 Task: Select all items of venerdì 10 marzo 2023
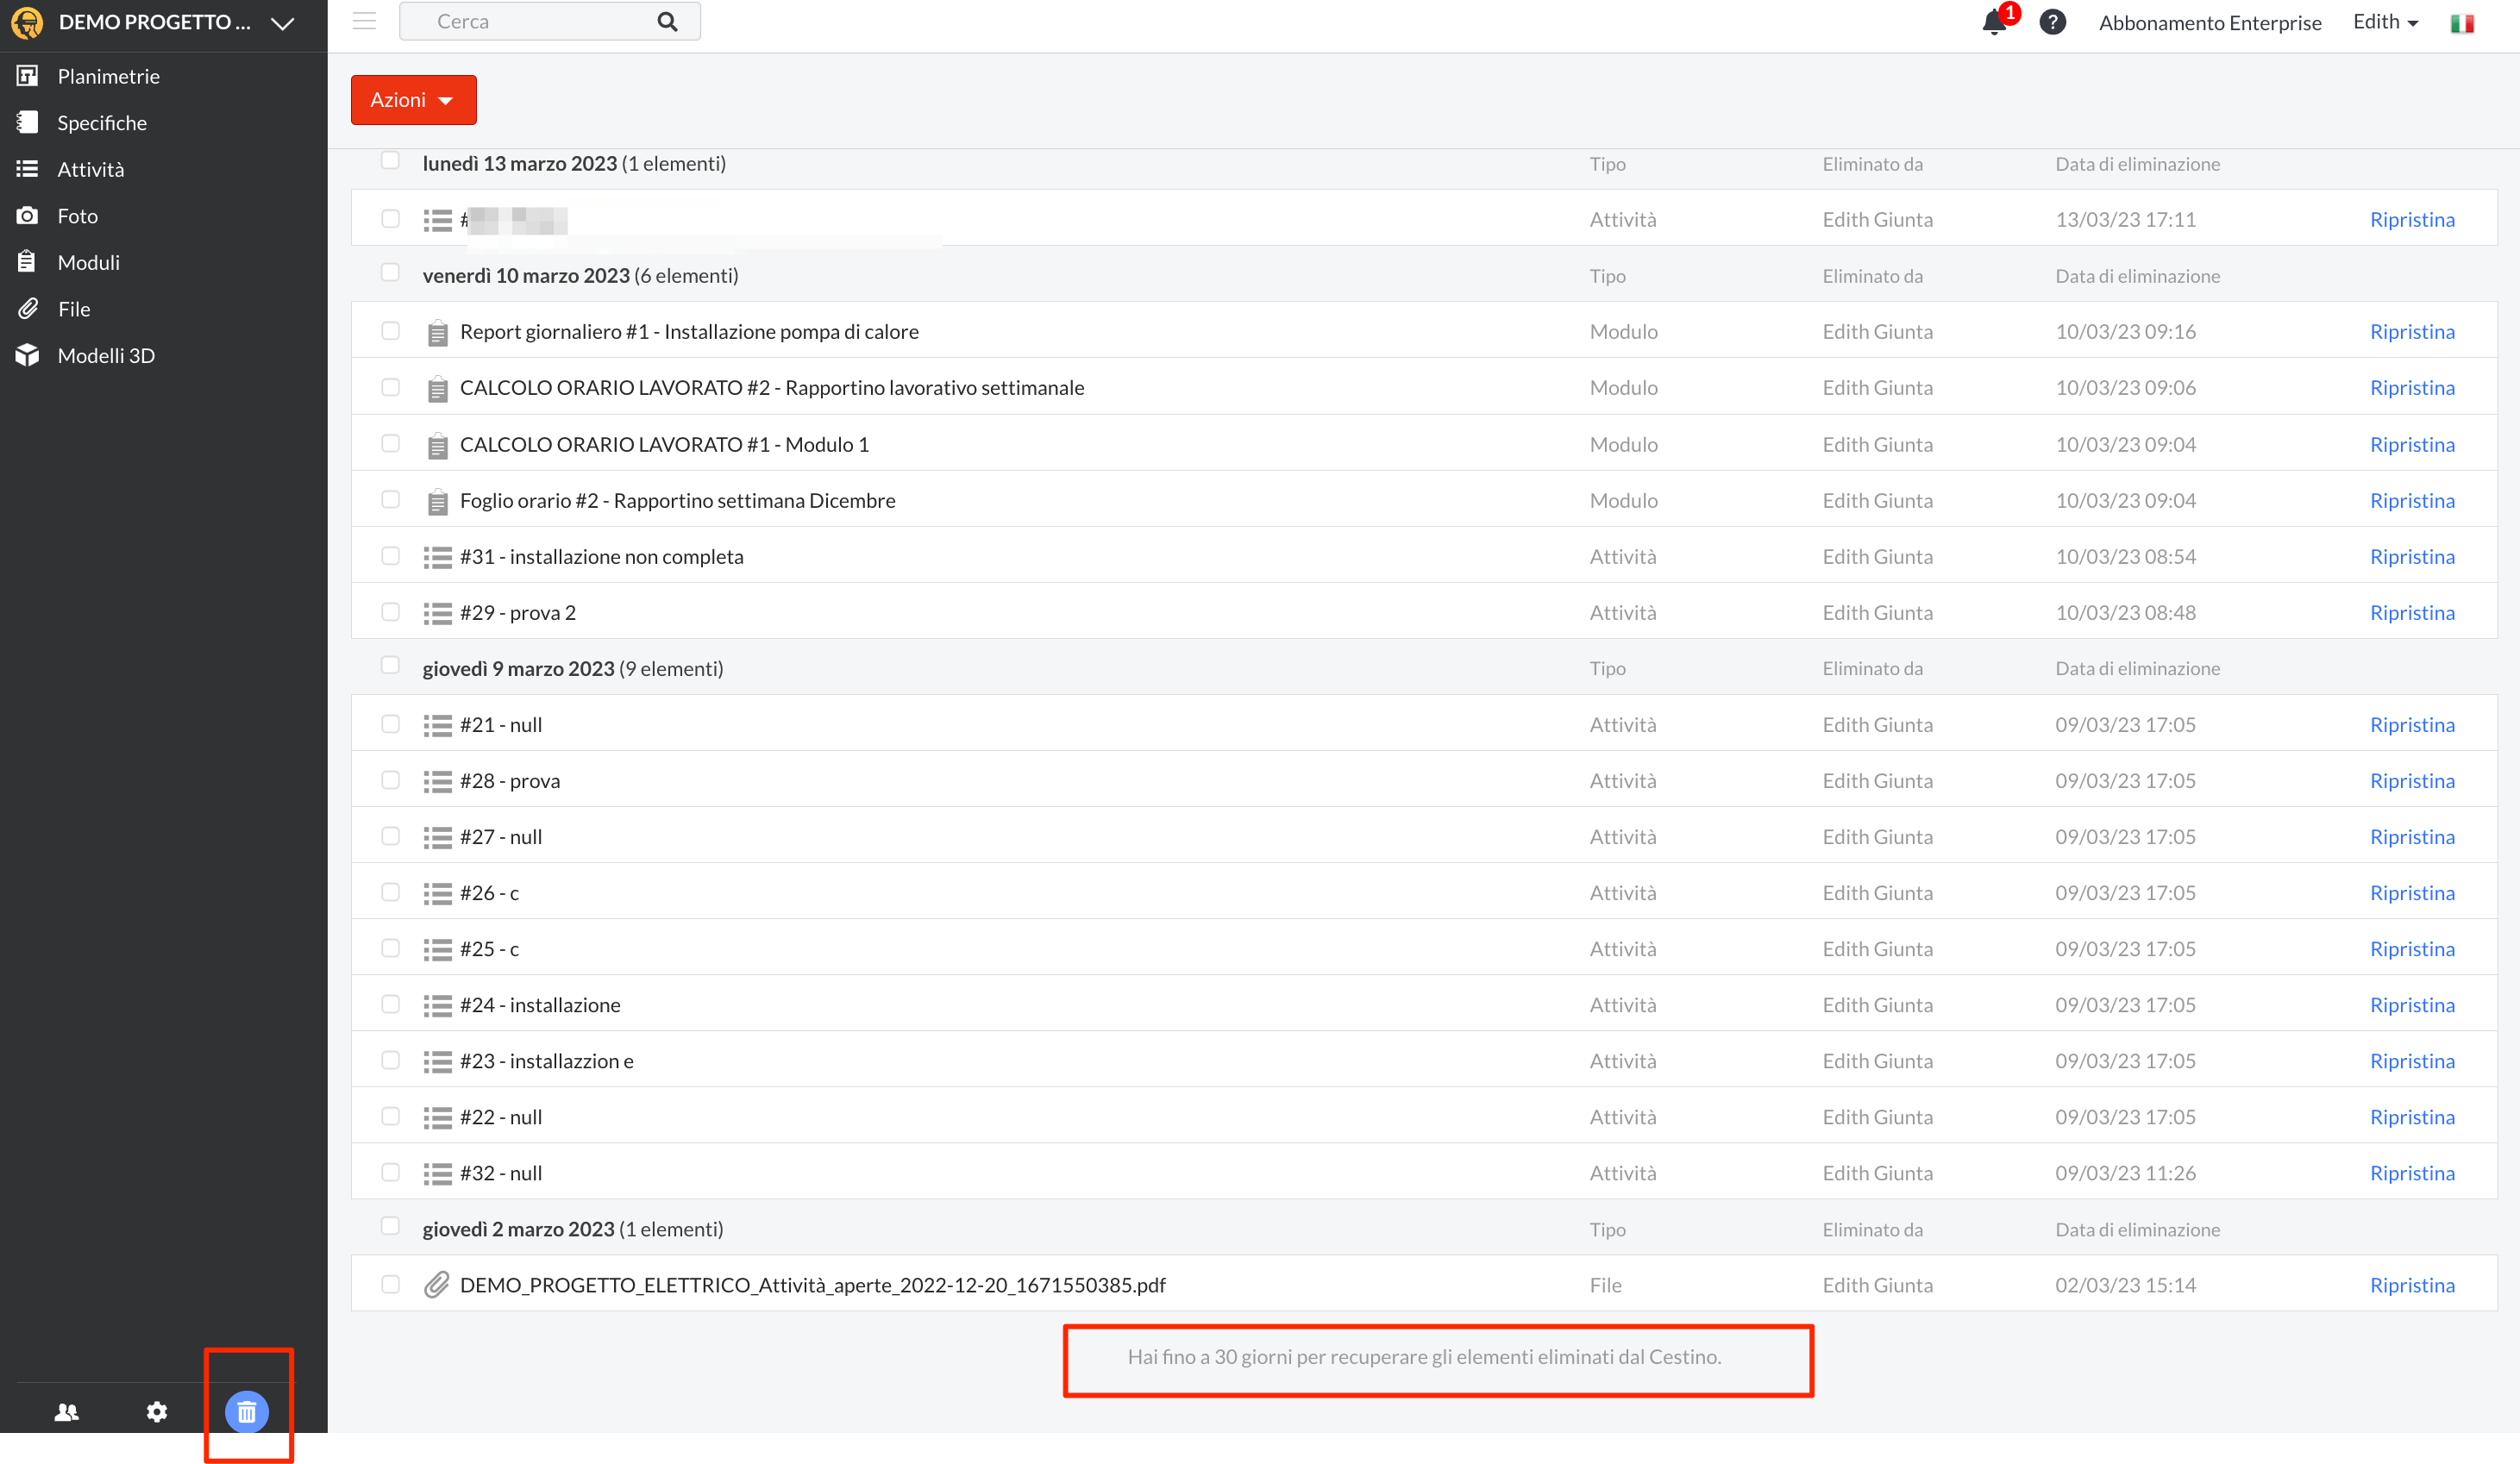390,273
